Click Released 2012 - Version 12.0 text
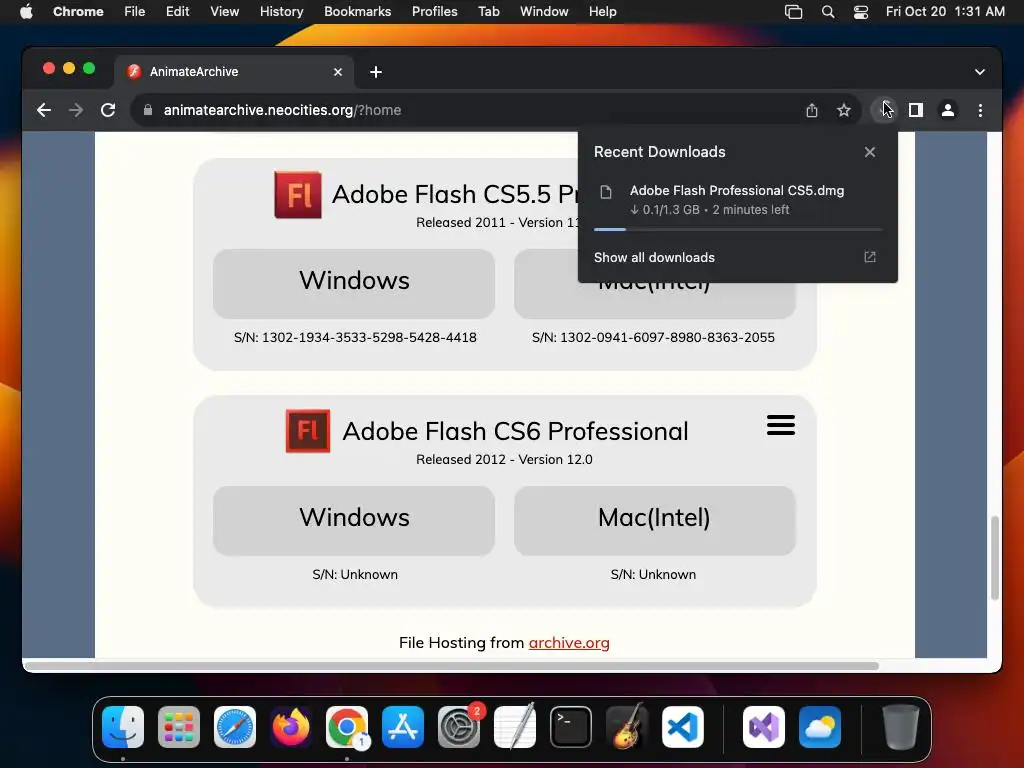Viewport: 1024px width, 768px height. point(504,459)
